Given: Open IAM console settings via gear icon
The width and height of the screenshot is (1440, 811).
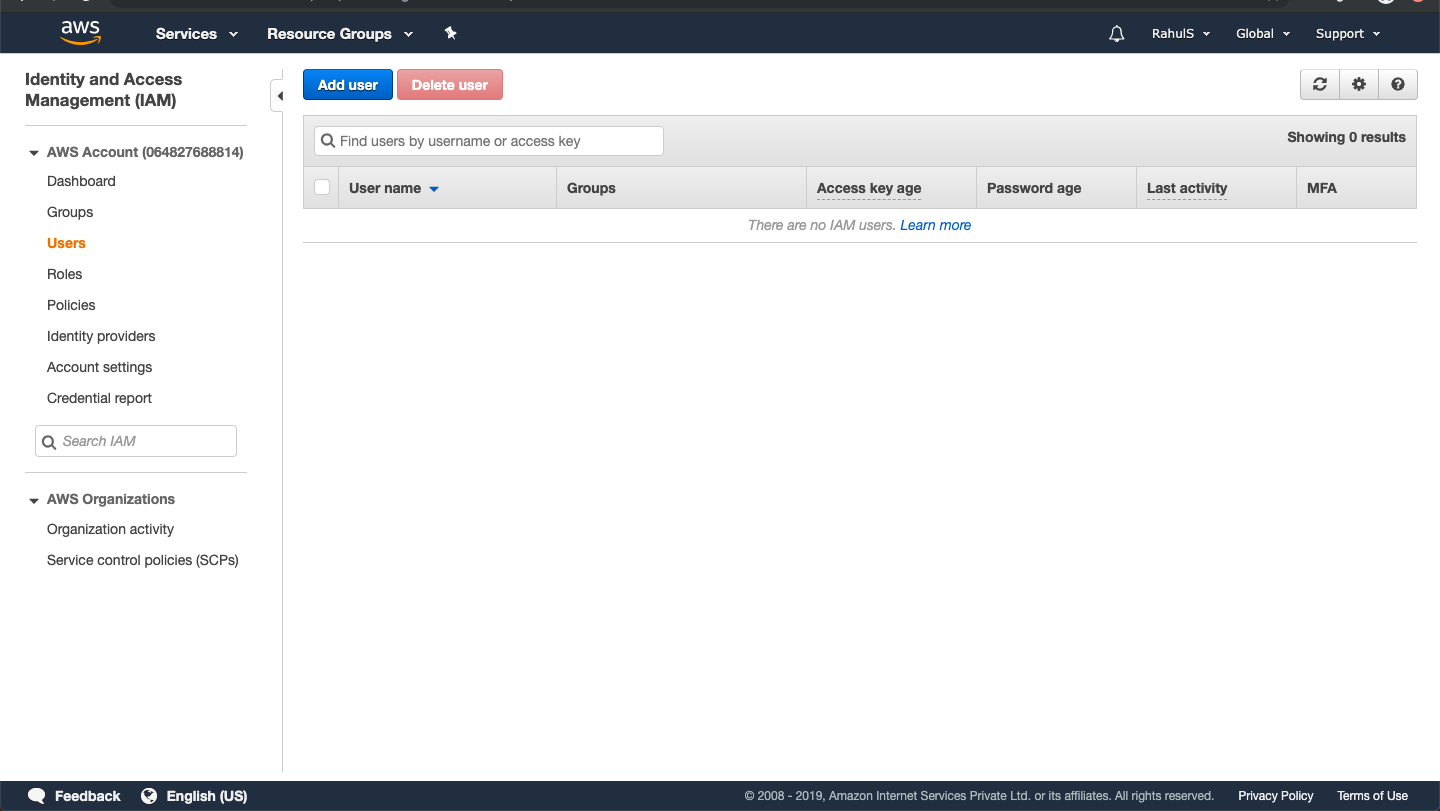Looking at the screenshot, I should (1358, 84).
